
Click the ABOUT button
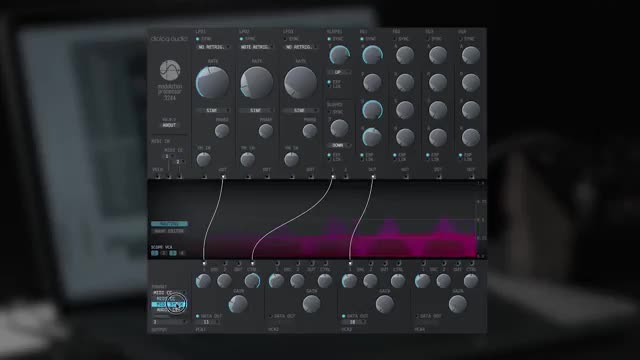169,125
